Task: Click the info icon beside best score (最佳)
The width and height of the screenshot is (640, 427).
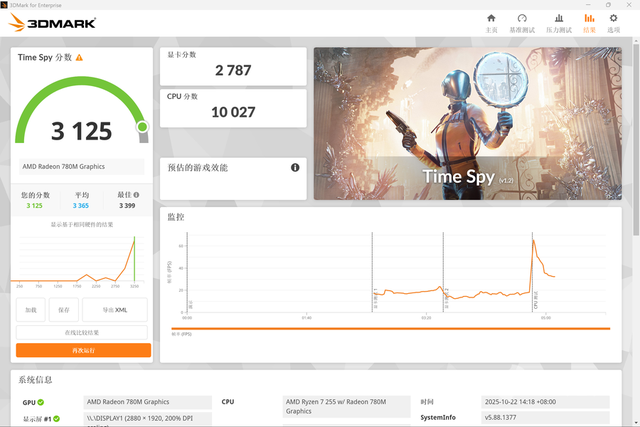Action: coord(136,195)
